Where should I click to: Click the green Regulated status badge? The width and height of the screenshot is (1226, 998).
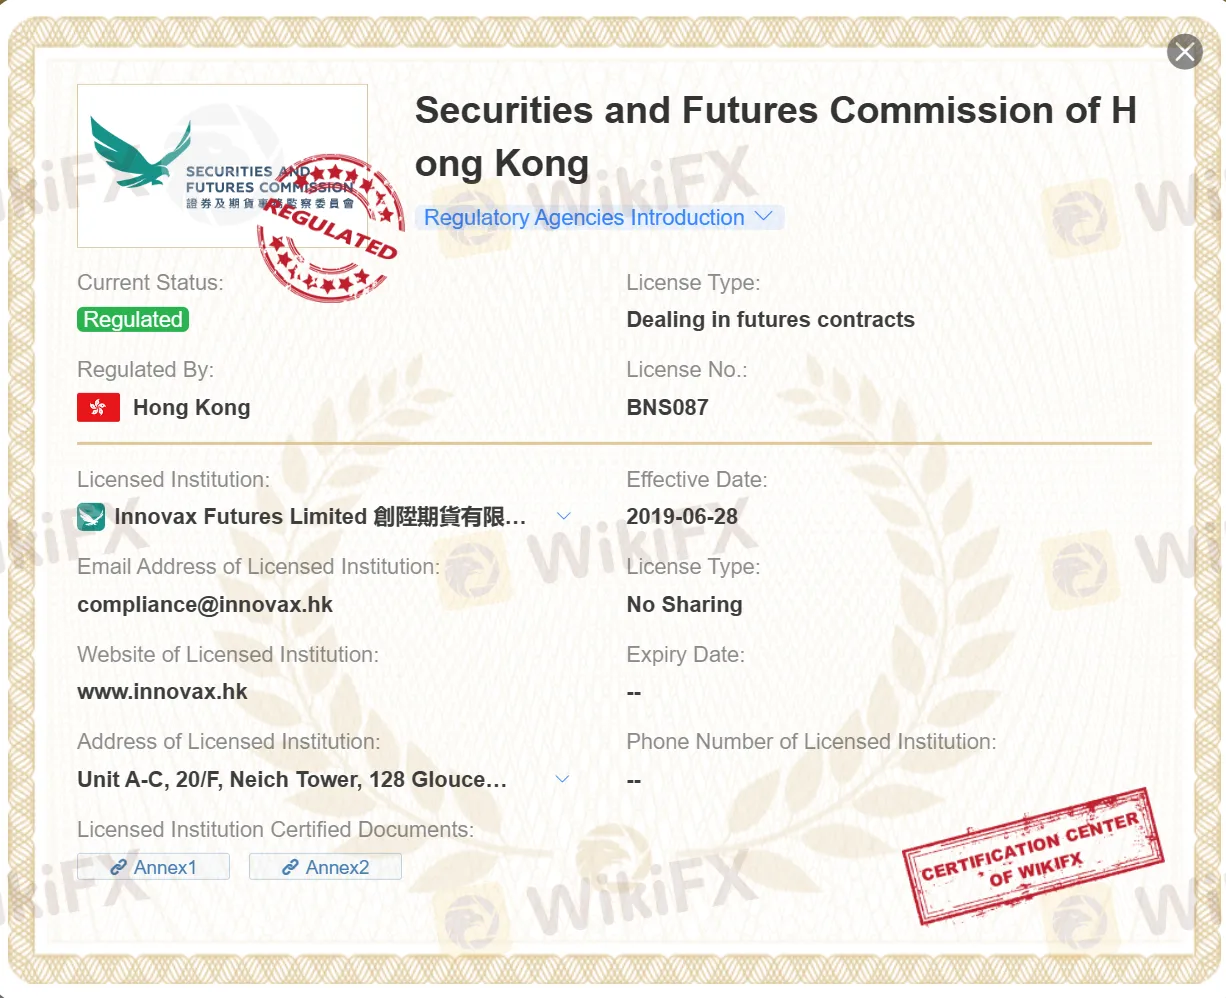[133, 319]
